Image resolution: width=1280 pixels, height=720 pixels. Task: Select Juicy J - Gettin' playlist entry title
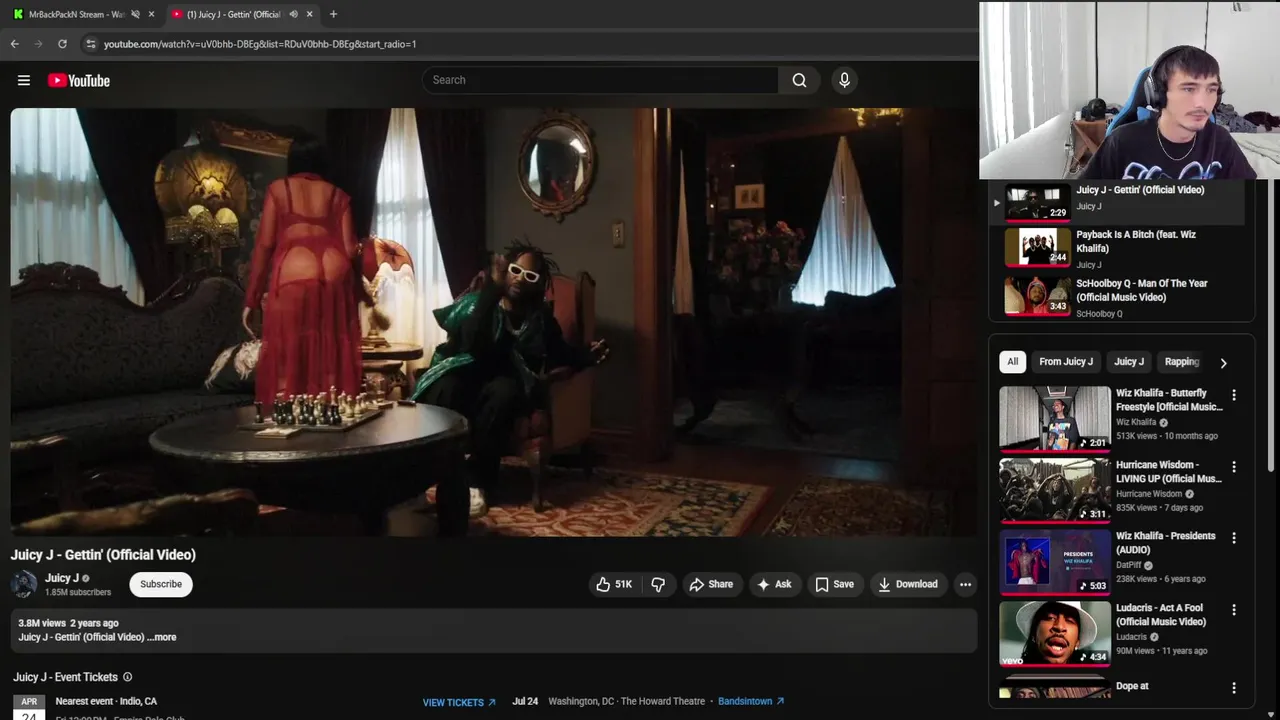click(1140, 190)
